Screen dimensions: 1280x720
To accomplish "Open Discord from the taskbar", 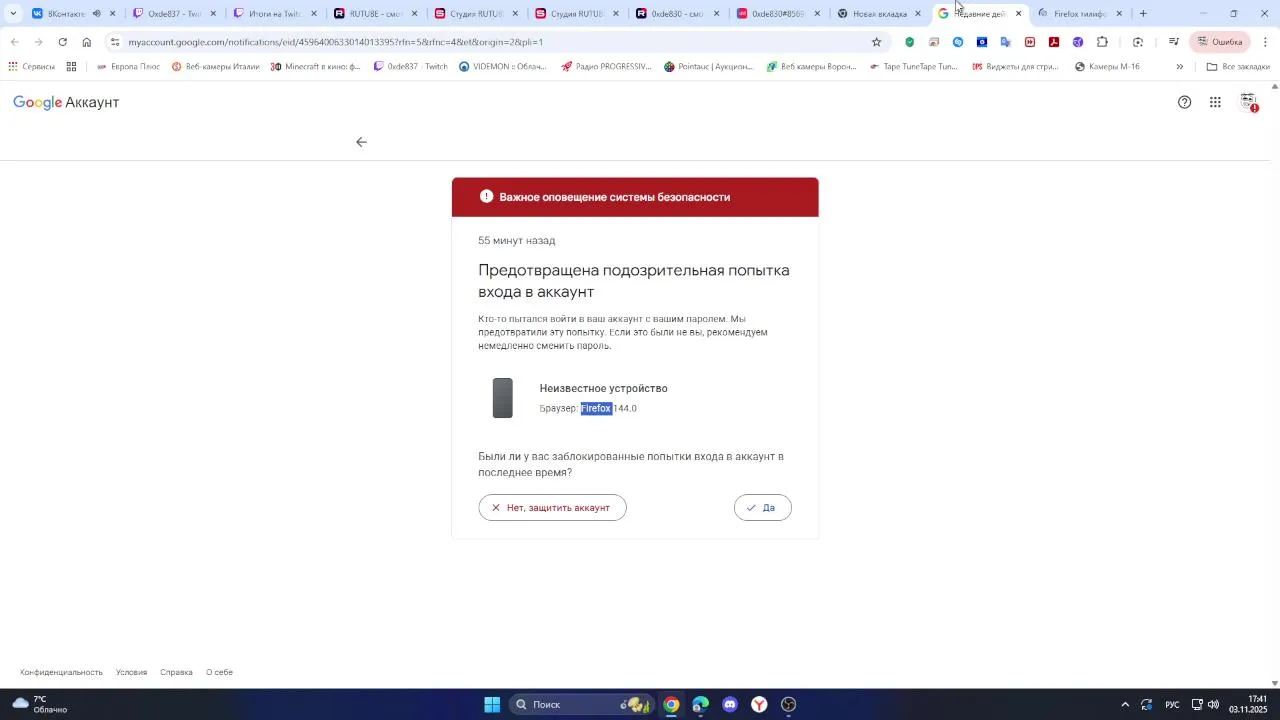I will tap(730, 705).
